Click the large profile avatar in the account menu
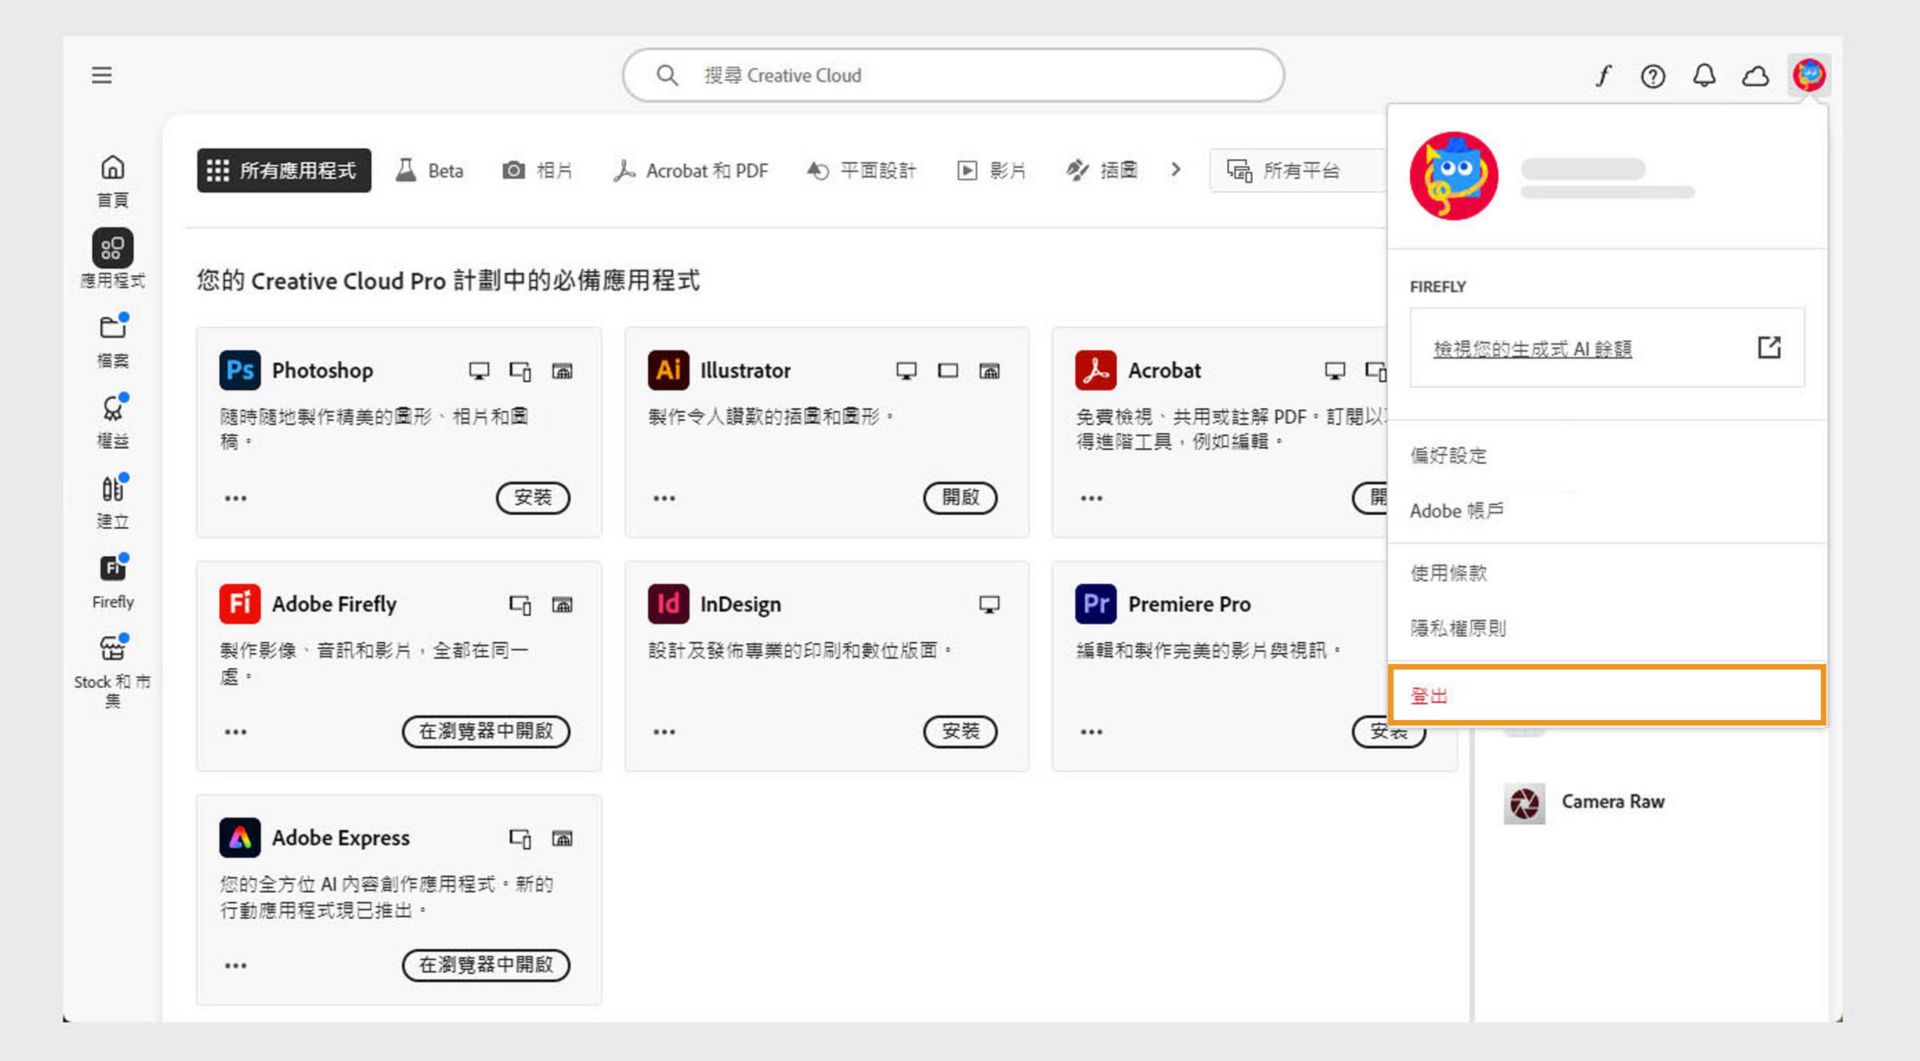1920x1061 pixels. pos(1454,176)
